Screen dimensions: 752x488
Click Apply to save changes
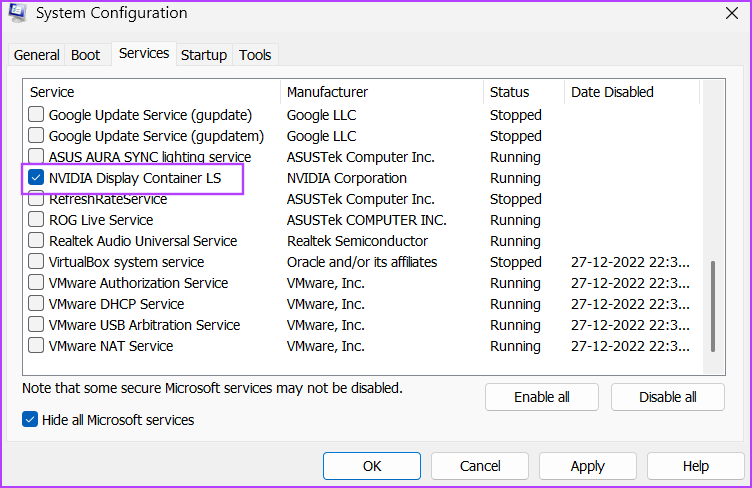[588, 466]
